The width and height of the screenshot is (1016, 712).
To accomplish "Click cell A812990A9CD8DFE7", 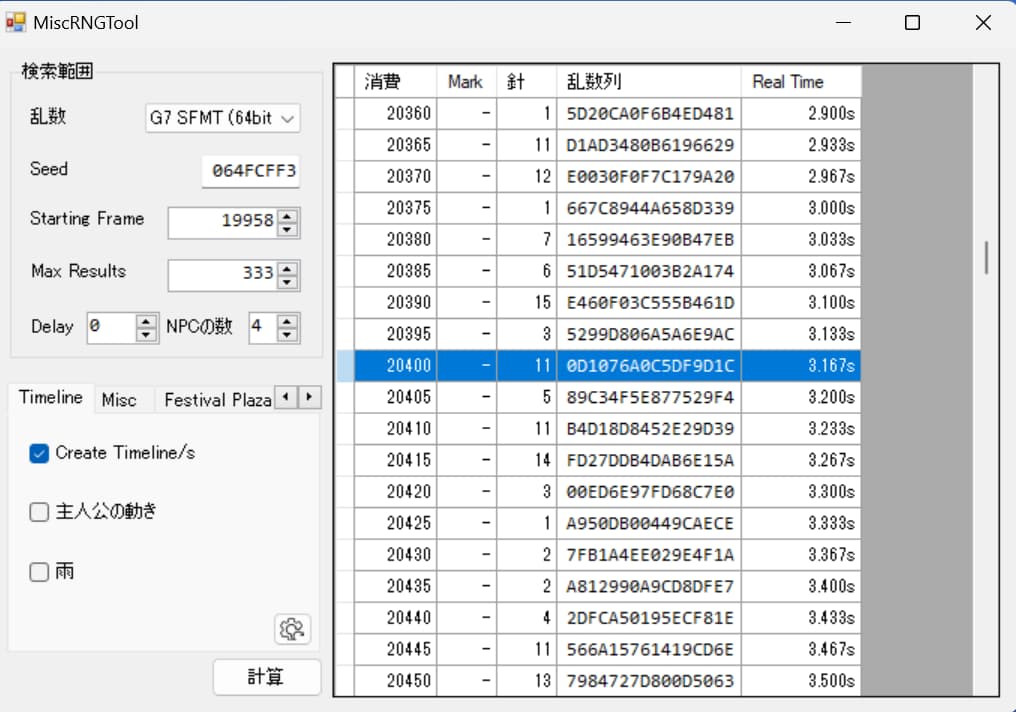I will tap(649, 586).
